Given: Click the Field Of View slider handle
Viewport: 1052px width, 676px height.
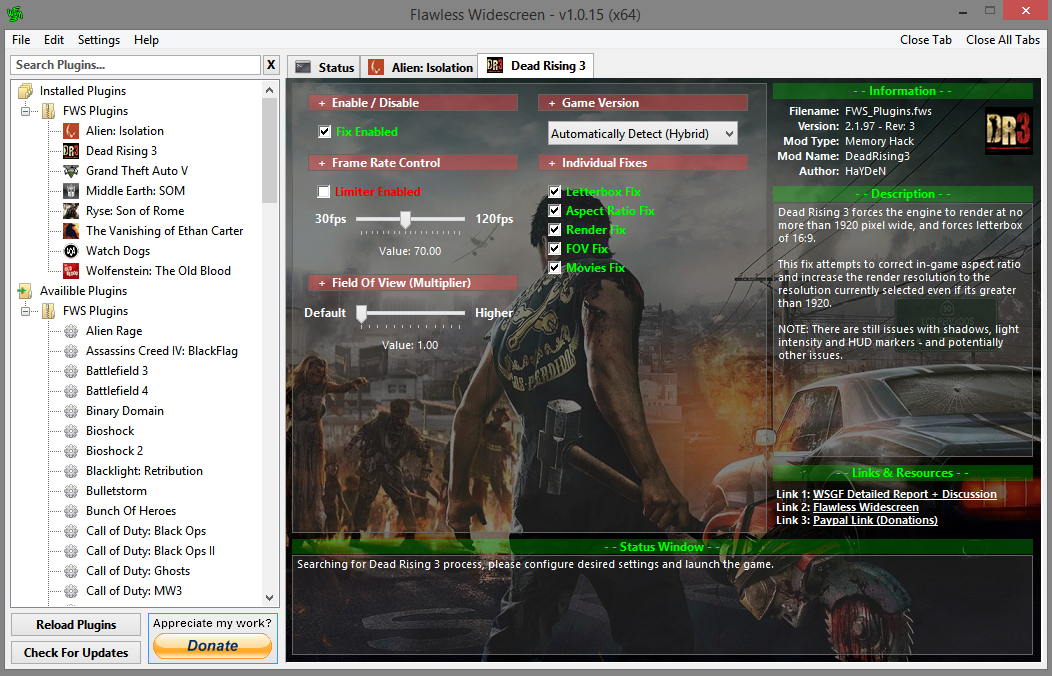Looking at the screenshot, I should pos(362,313).
